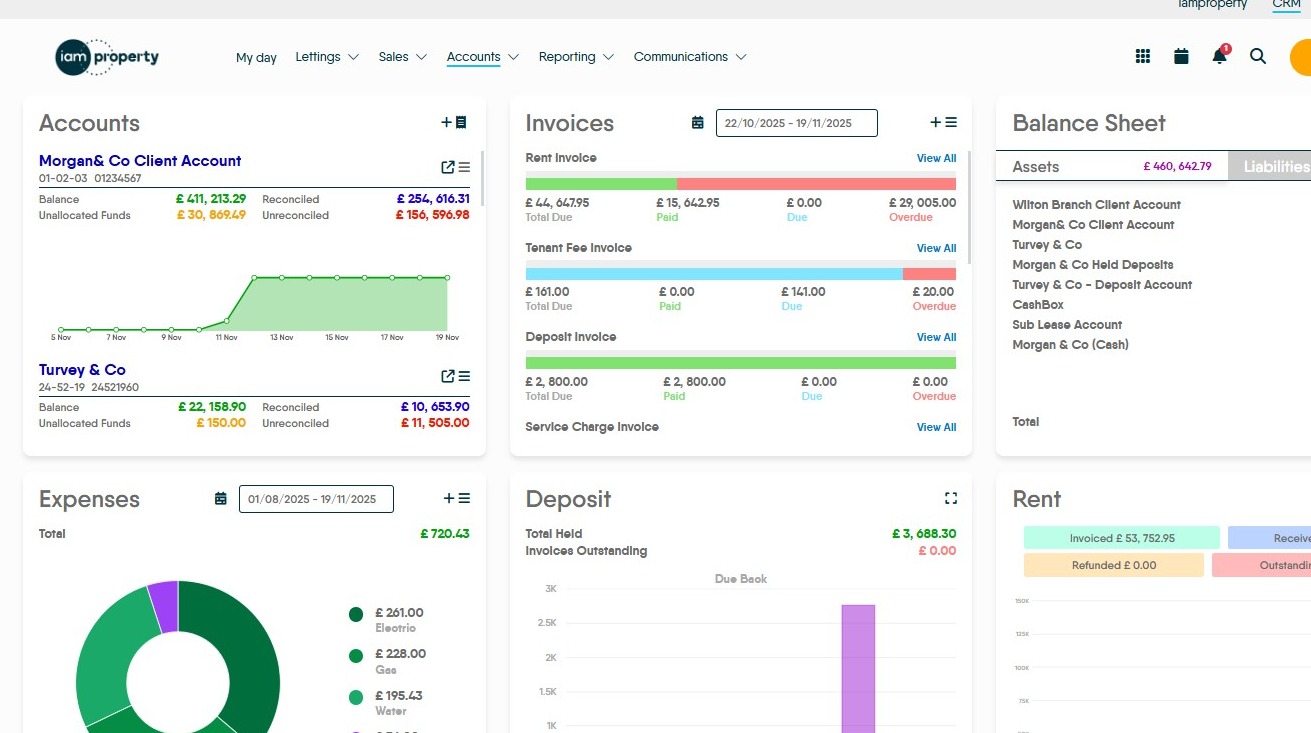Image resolution: width=1311 pixels, height=733 pixels.
Task: Open the apps grid icon
Action: tap(1143, 57)
